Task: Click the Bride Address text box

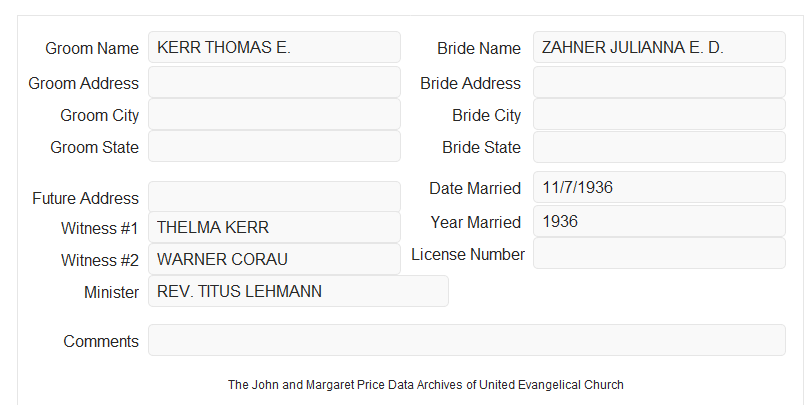Action: click(x=659, y=82)
